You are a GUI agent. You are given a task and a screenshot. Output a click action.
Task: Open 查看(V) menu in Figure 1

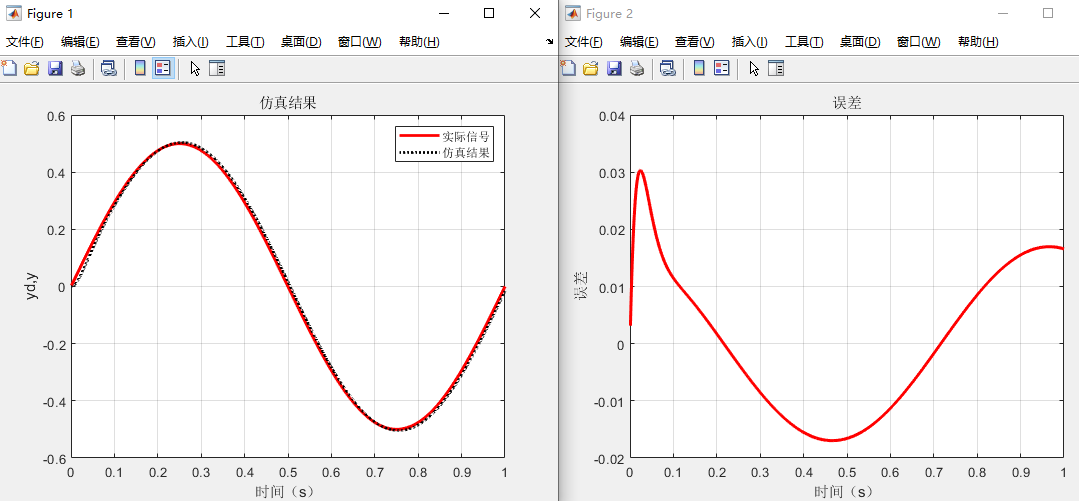coord(136,42)
